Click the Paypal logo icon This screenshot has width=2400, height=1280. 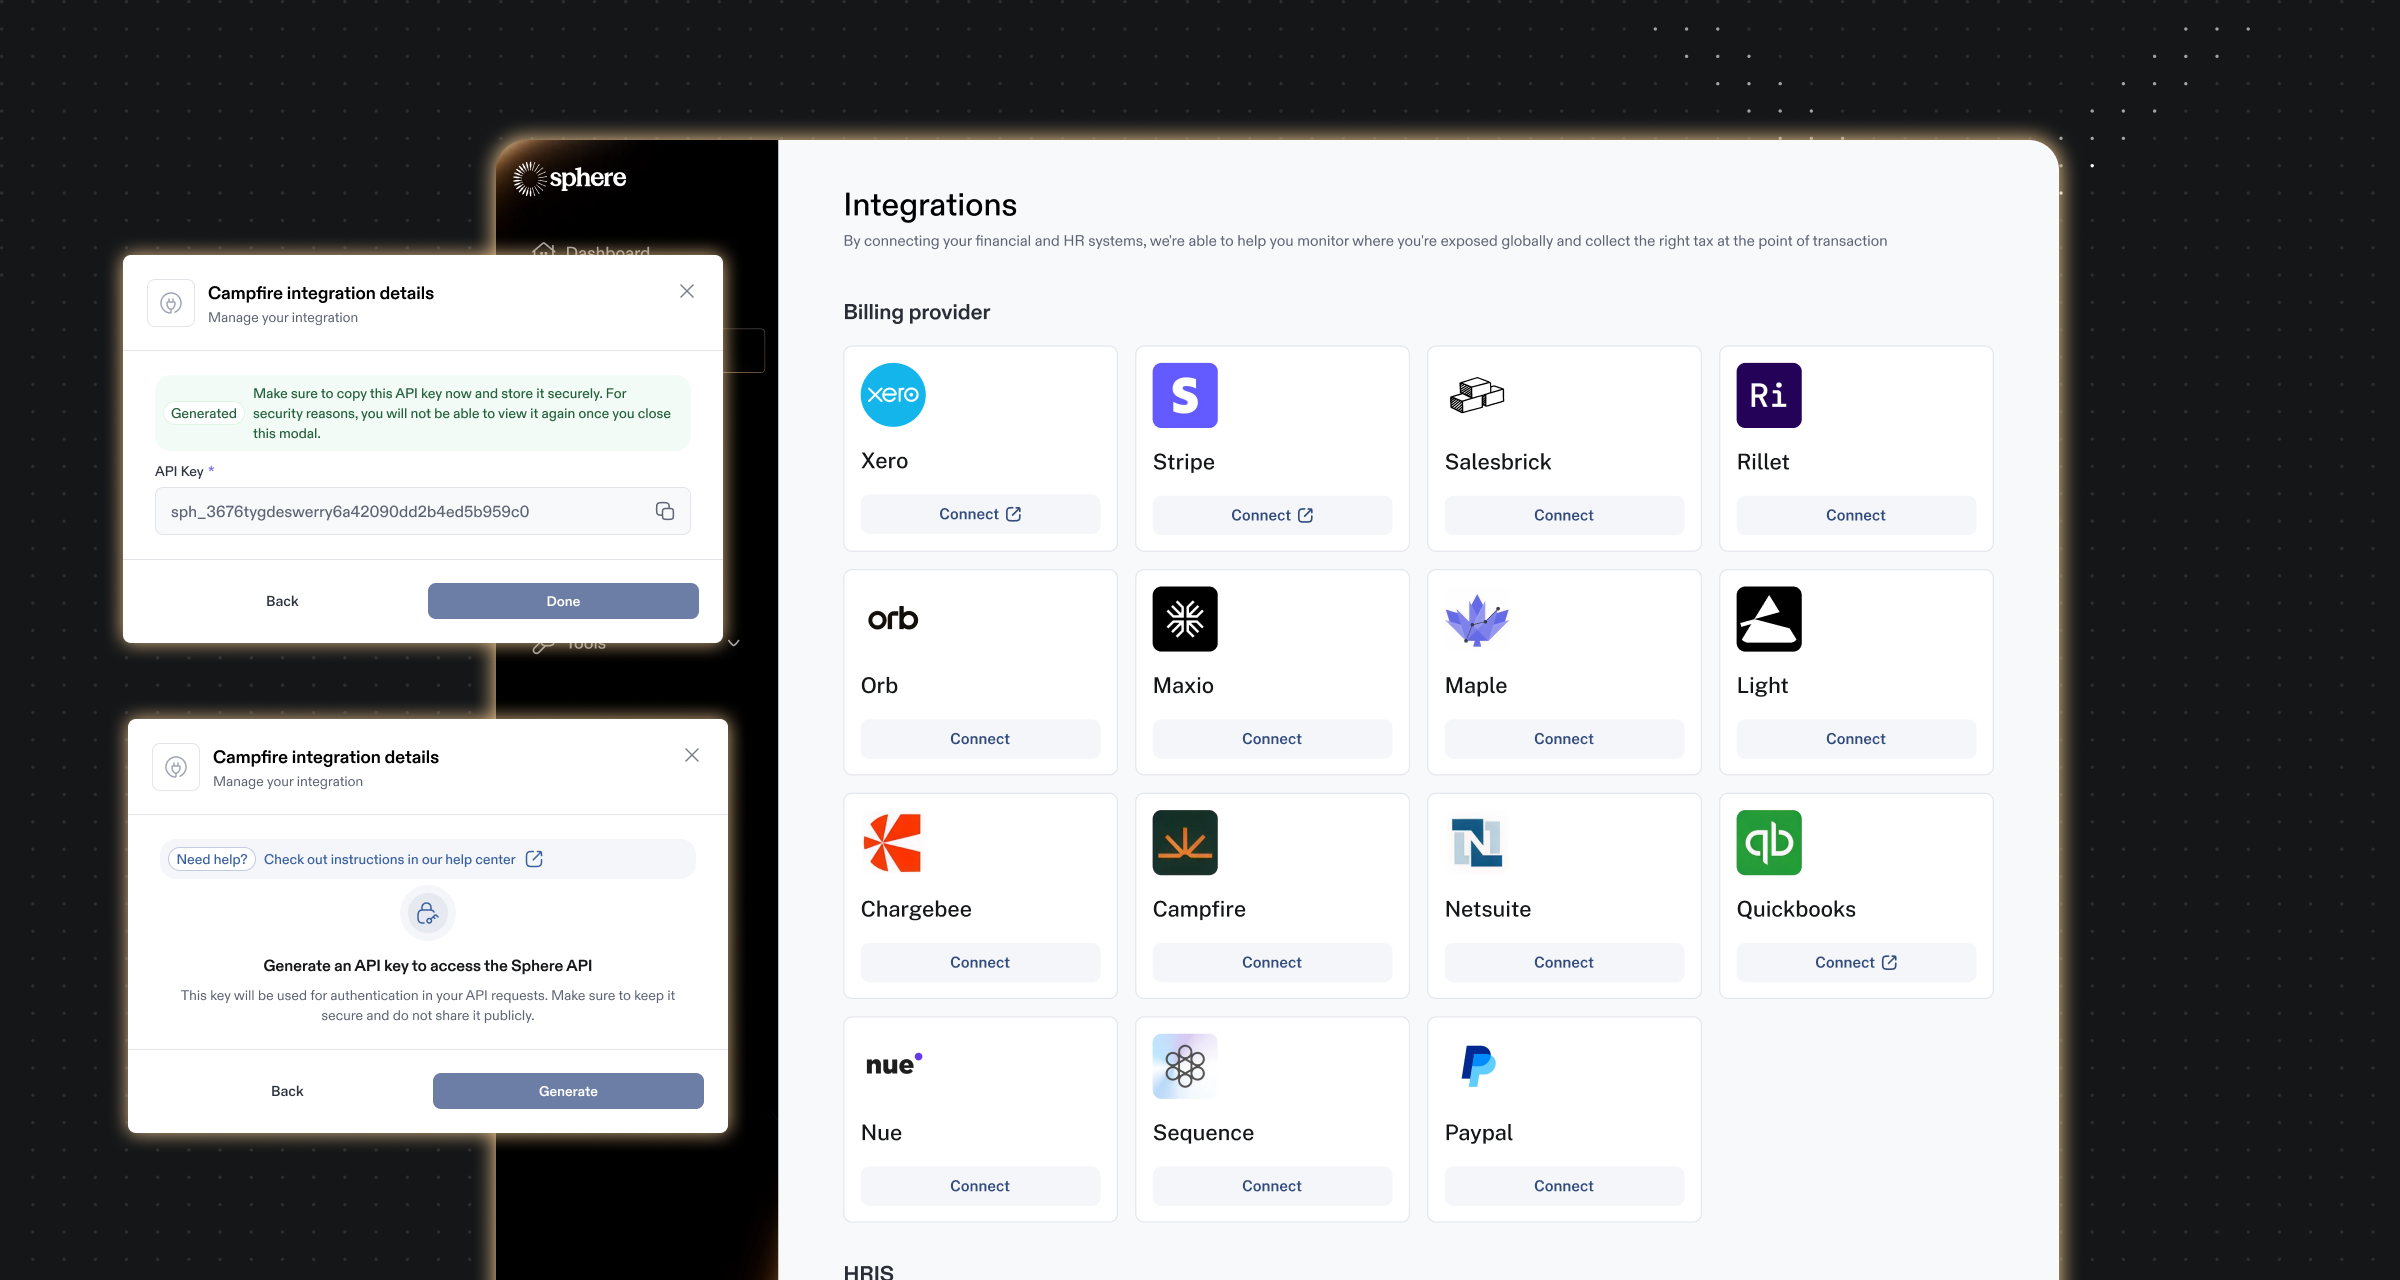pyautogui.click(x=1477, y=1066)
